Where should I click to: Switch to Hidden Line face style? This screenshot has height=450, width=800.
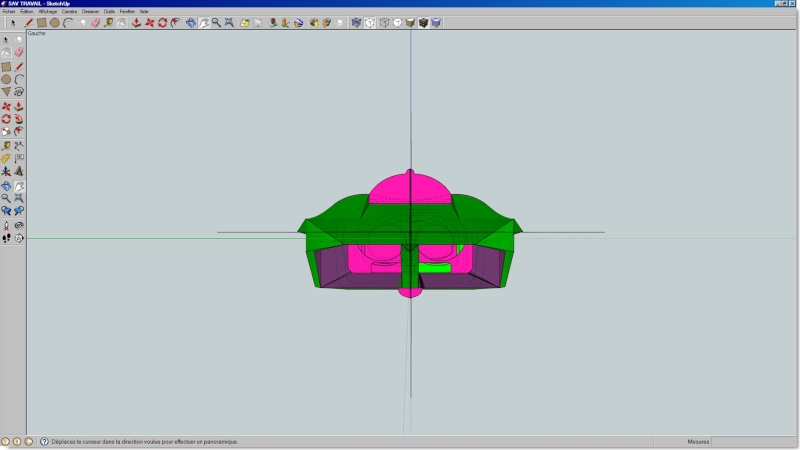coord(397,22)
